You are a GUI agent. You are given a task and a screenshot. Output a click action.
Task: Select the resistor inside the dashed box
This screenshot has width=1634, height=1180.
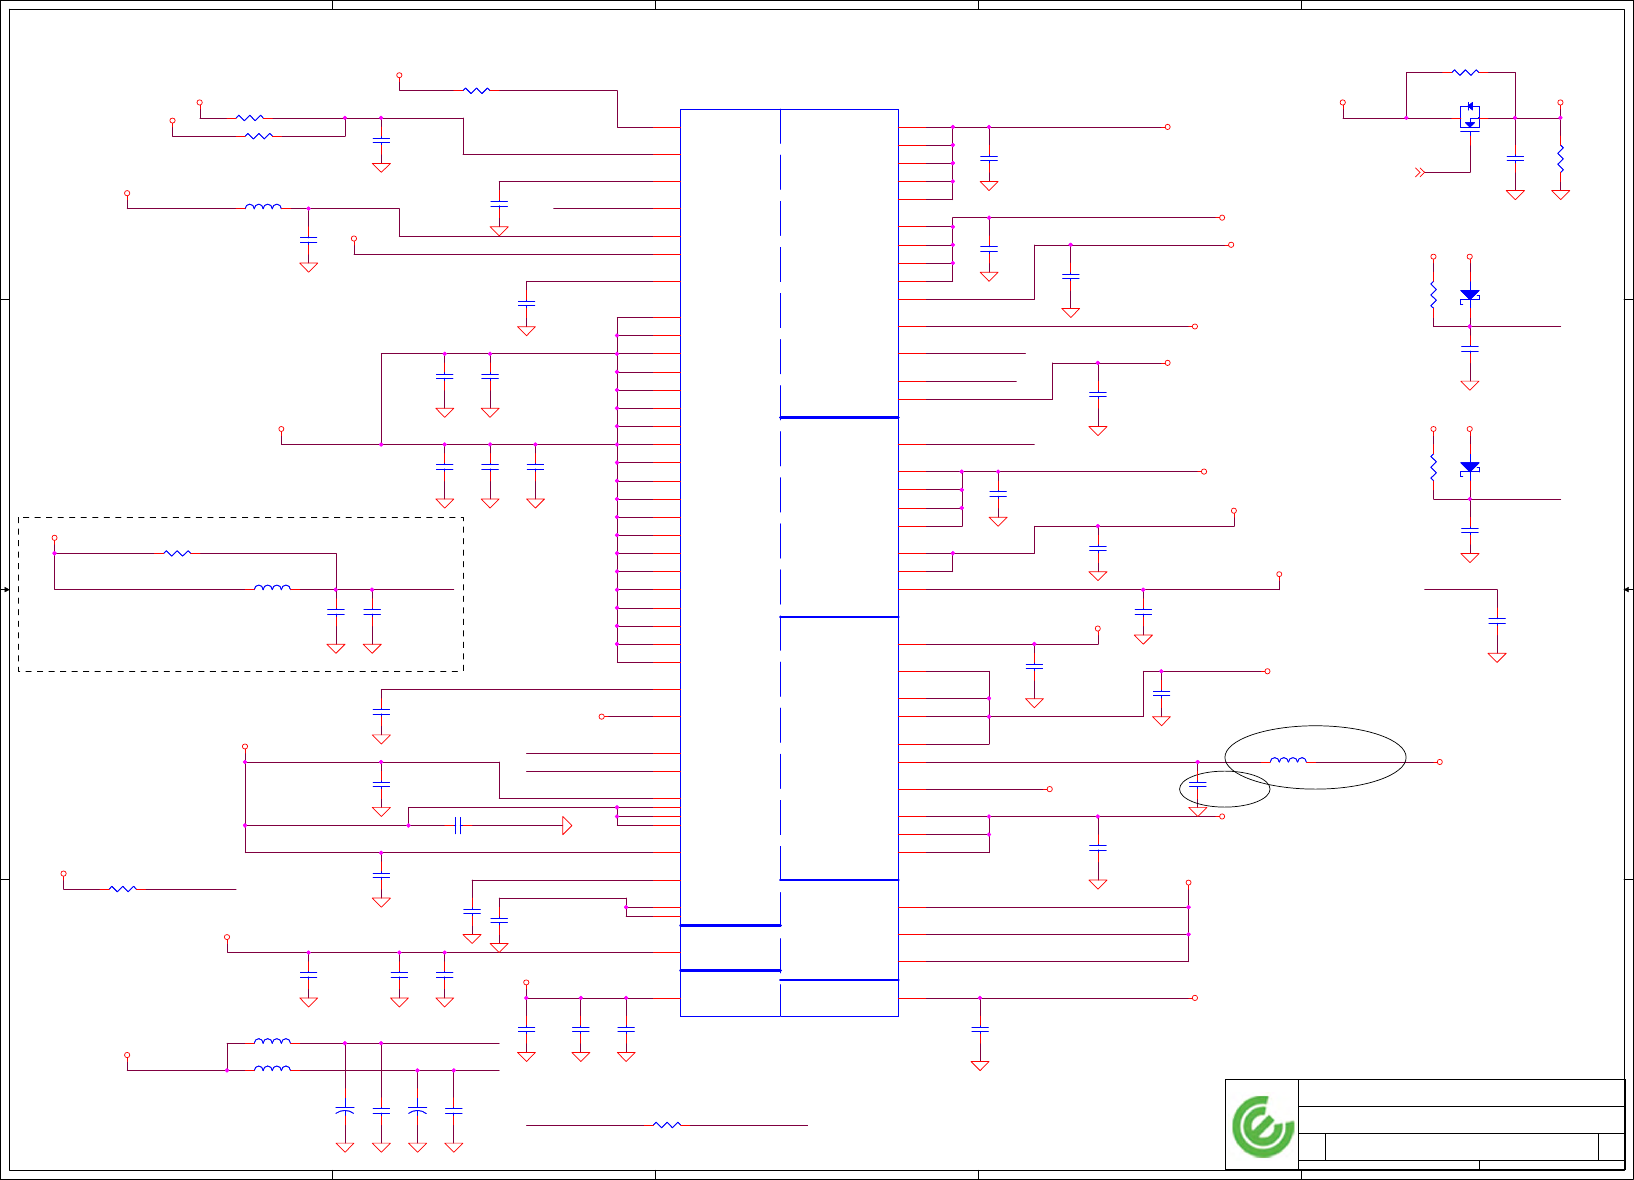(177, 552)
